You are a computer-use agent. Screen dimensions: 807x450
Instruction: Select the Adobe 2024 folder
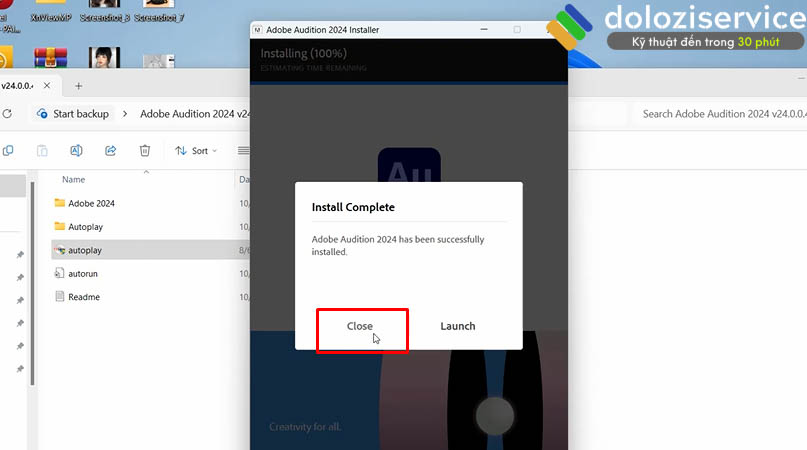pyautogui.click(x=91, y=203)
